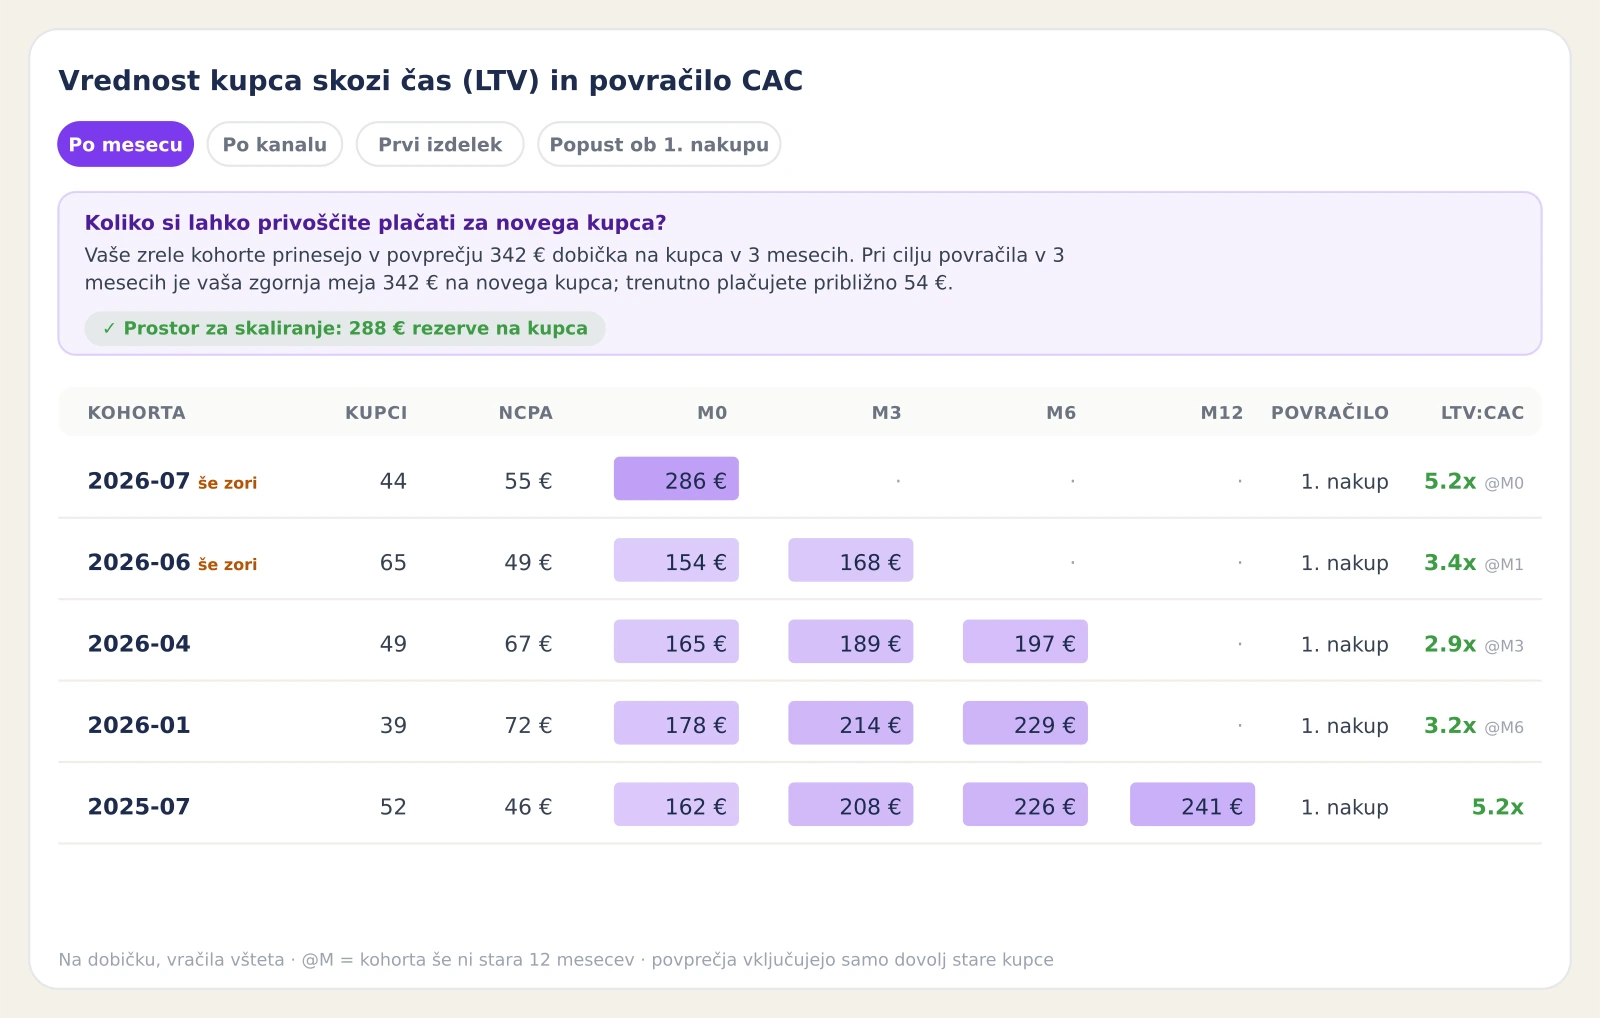Image resolution: width=1600 pixels, height=1018 pixels.
Task: Show the Popust ob 1. nakupu view
Action: coord(659,144)
